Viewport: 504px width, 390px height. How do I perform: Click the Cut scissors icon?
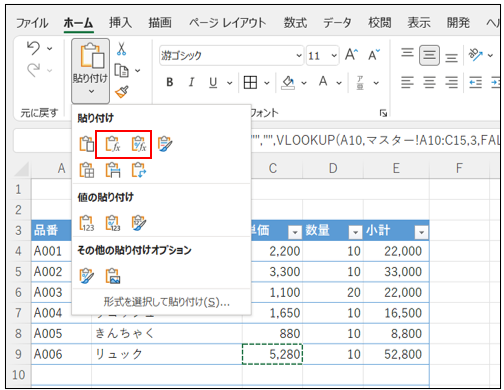121,49
